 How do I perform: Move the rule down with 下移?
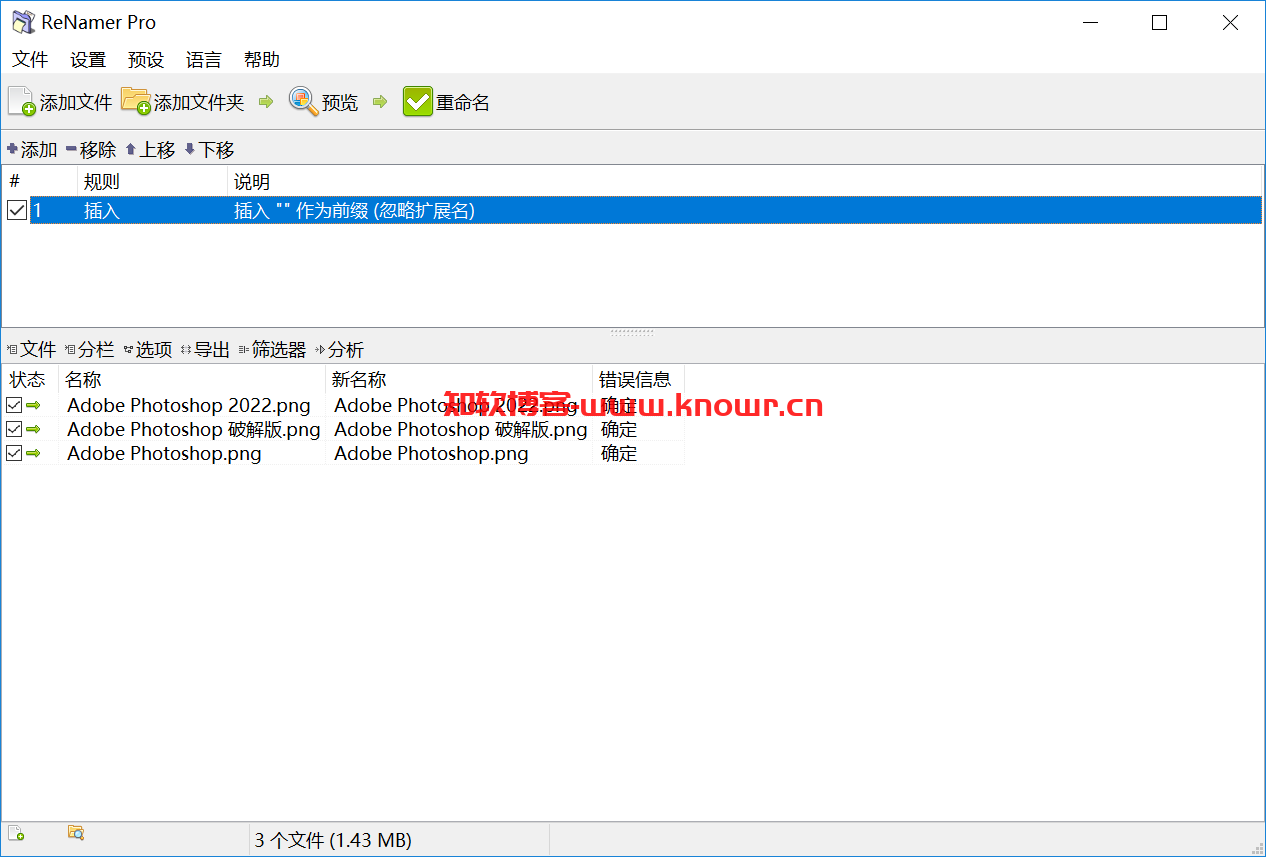(x=209, y=150)
